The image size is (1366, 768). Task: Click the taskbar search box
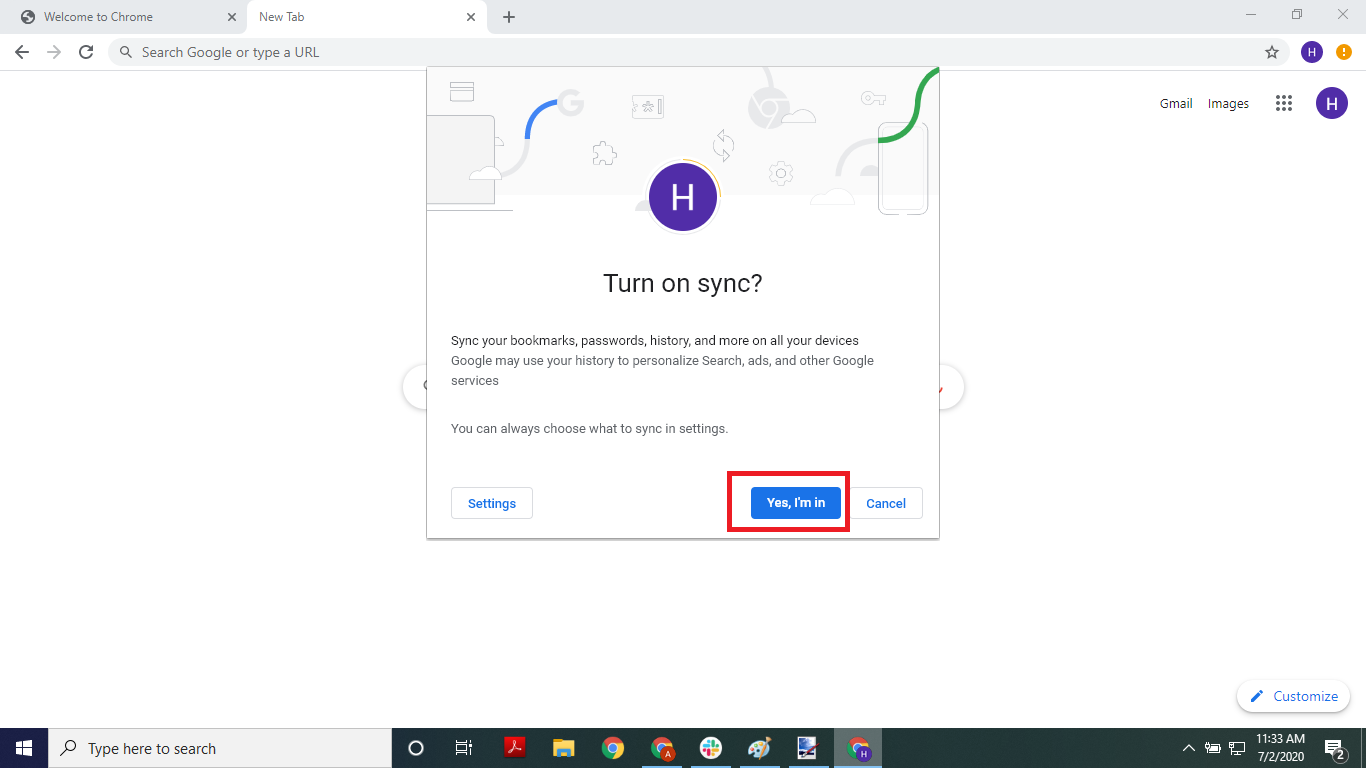tap(220, 748)
